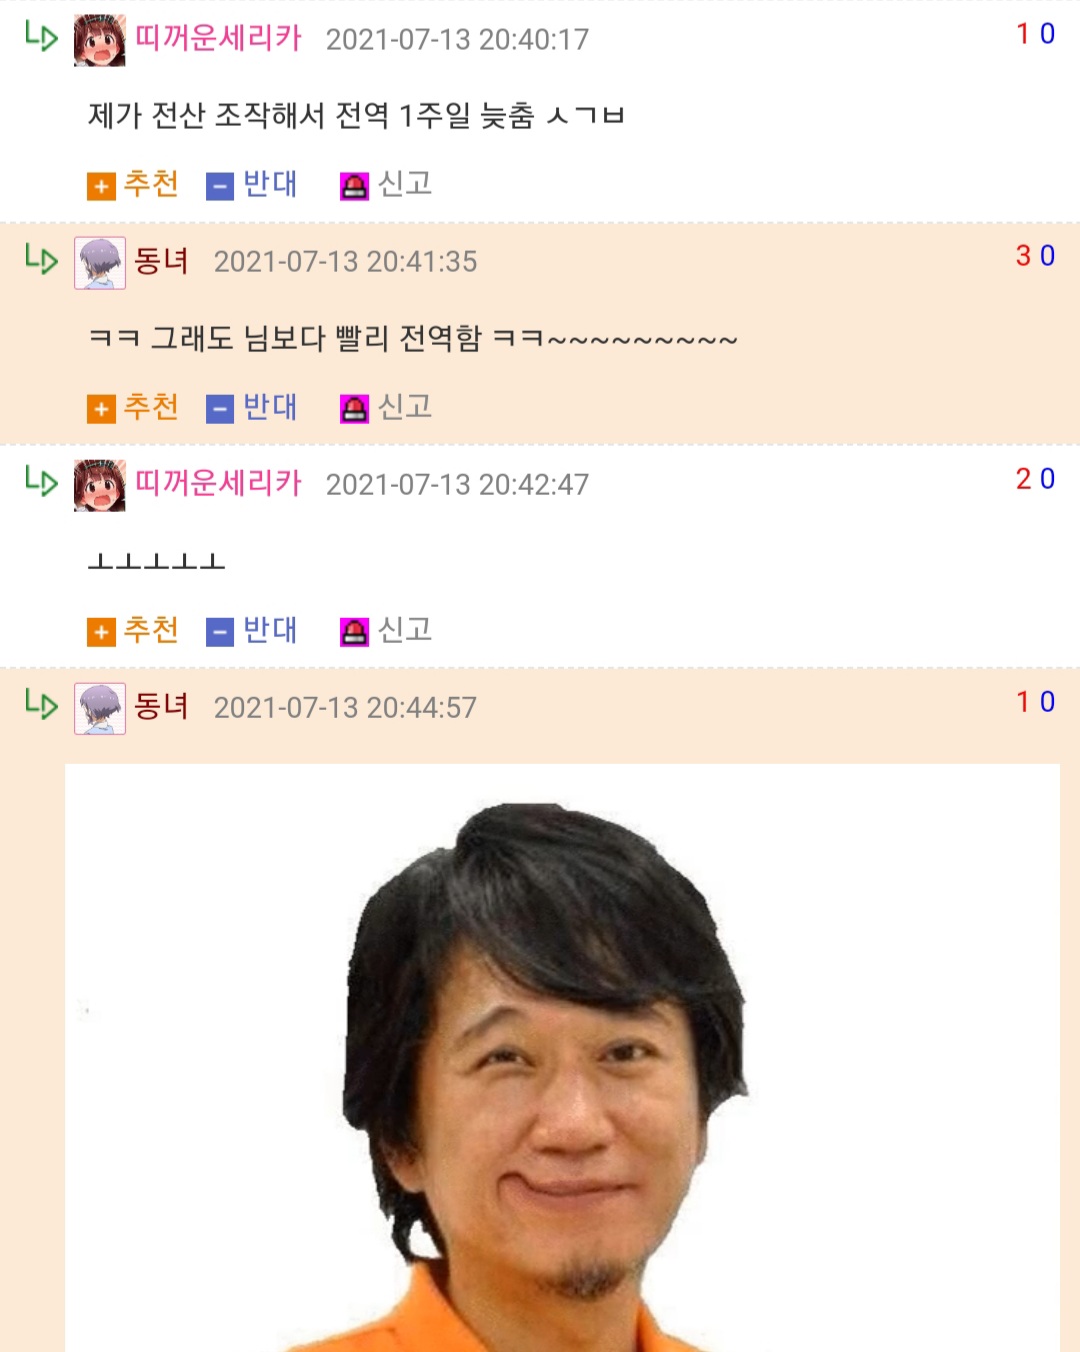Screen dimensions: 1080x1352
Task: Click blue minus icon under 동녀's 20:41:35 comment
Action: [220, 409]
